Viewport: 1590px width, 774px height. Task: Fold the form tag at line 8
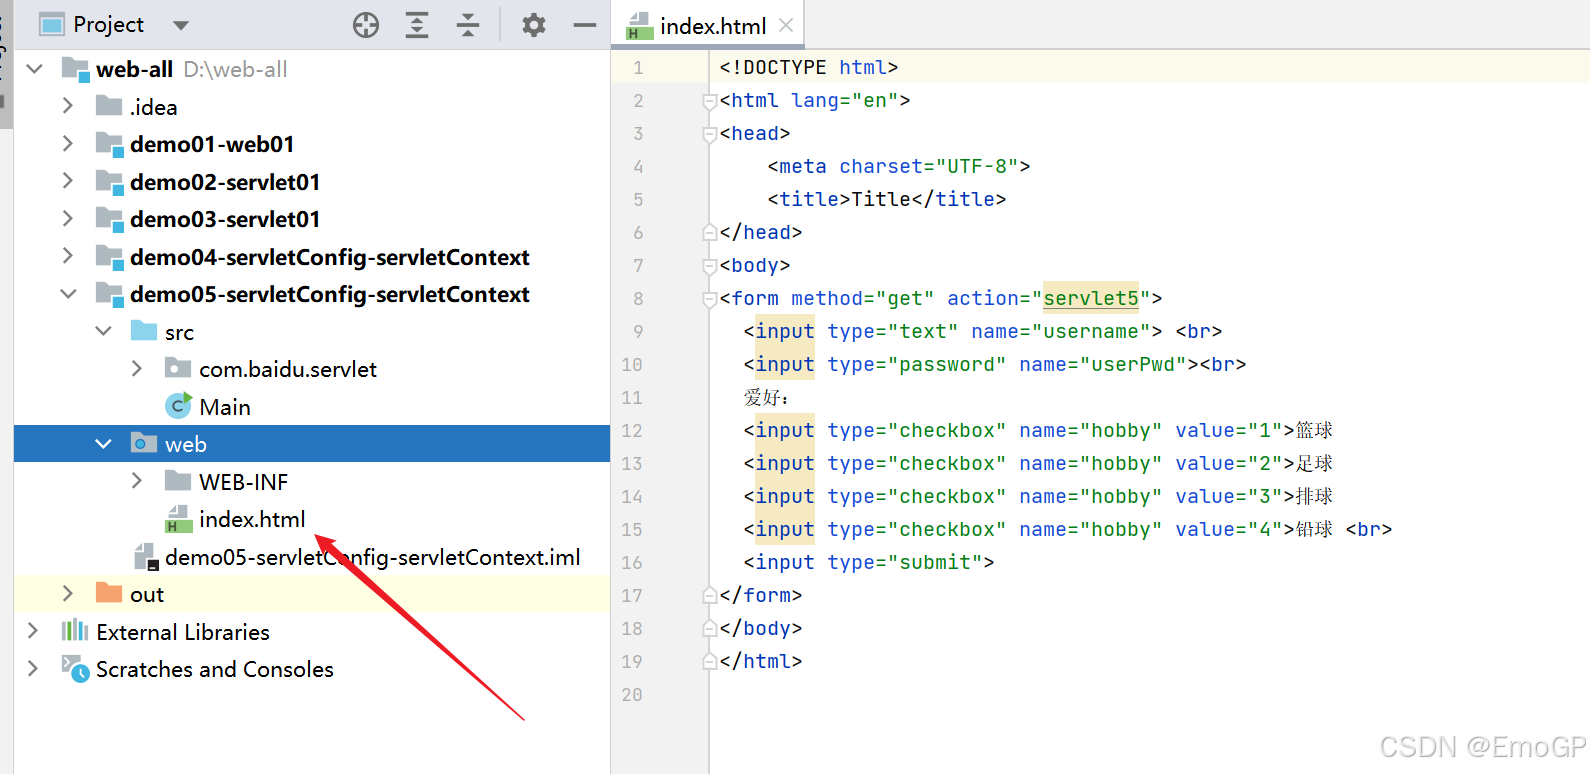point(710,299)
